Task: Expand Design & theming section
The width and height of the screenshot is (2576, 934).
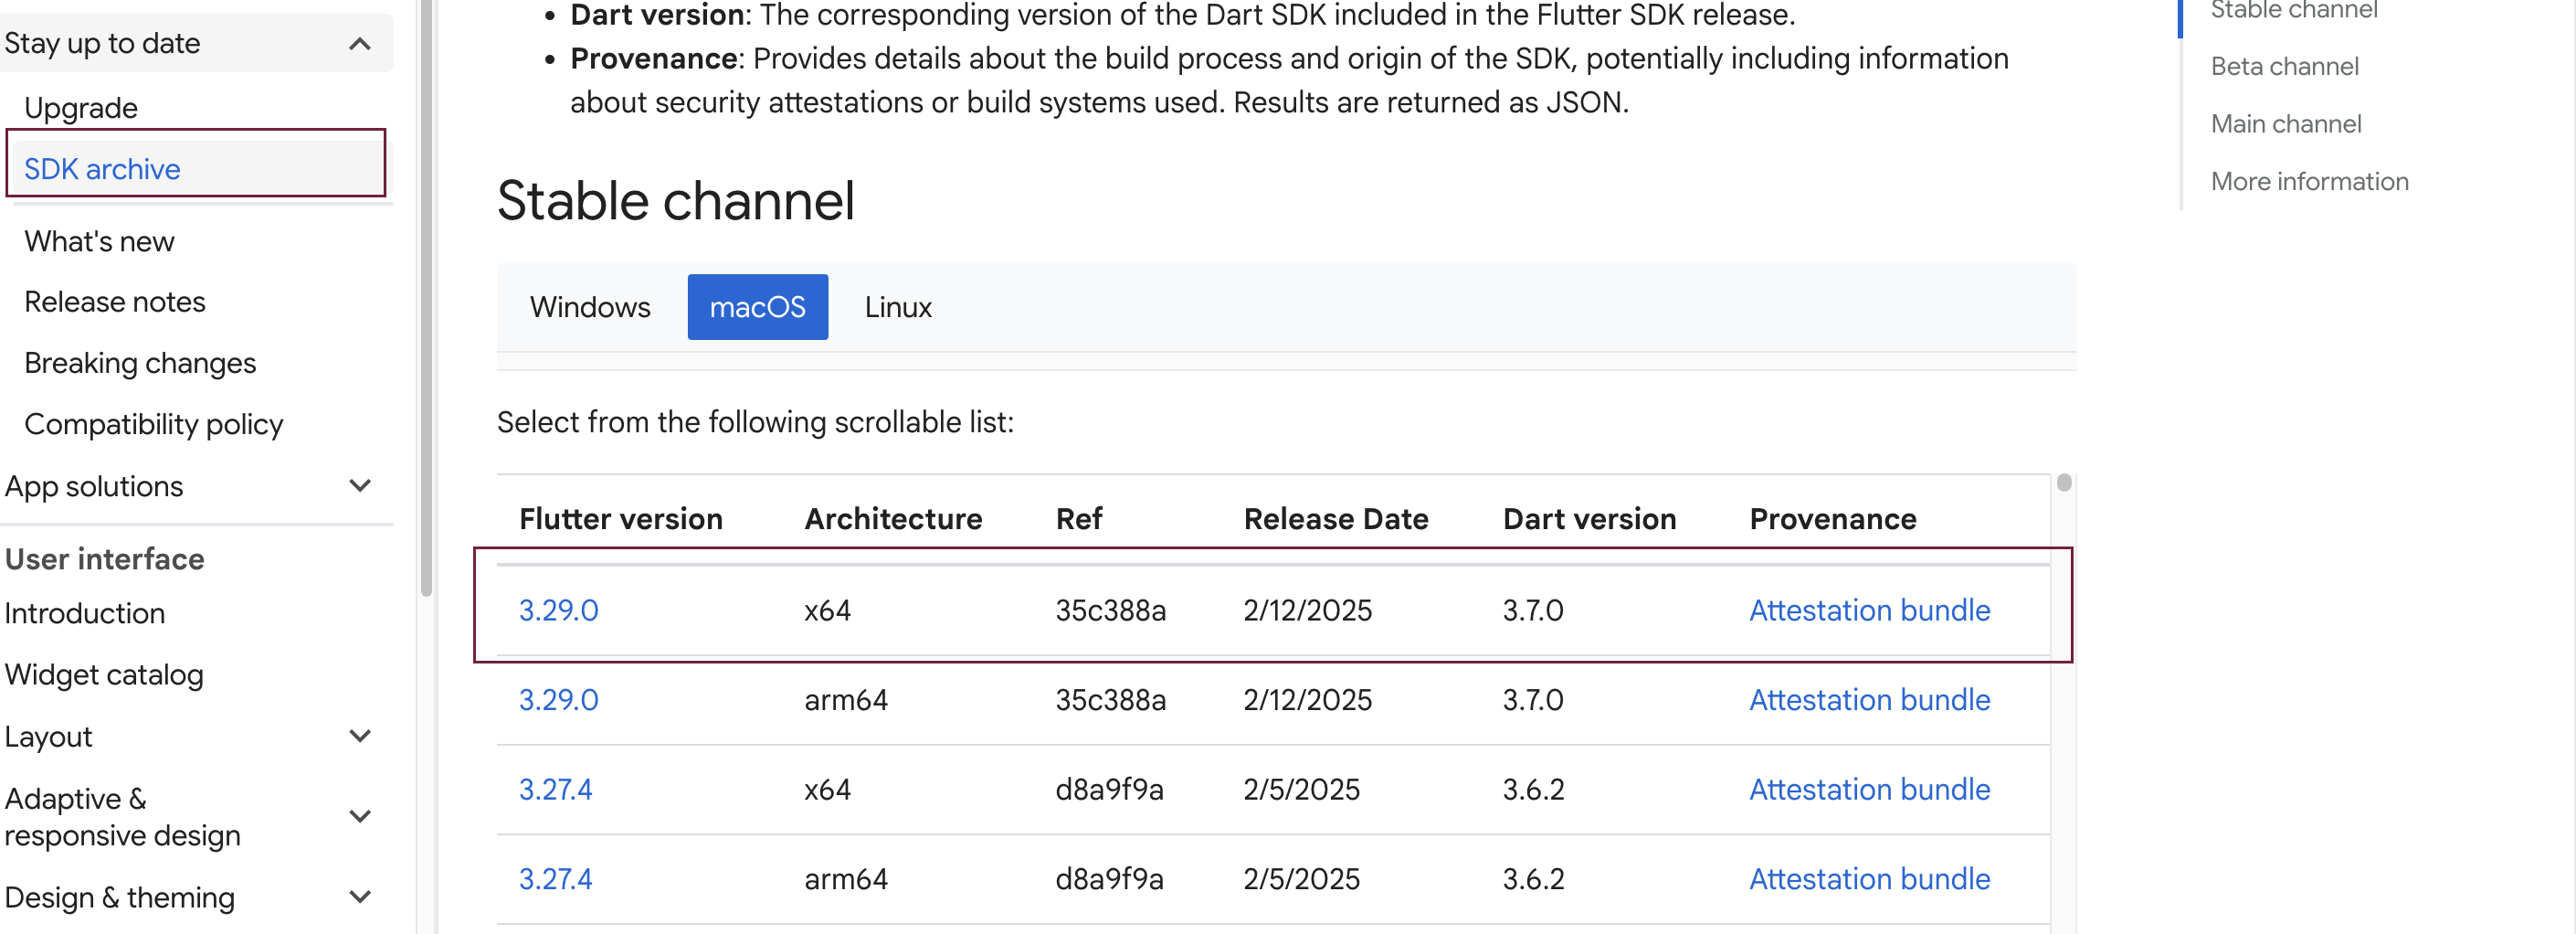Action: [x=359, y=898]
